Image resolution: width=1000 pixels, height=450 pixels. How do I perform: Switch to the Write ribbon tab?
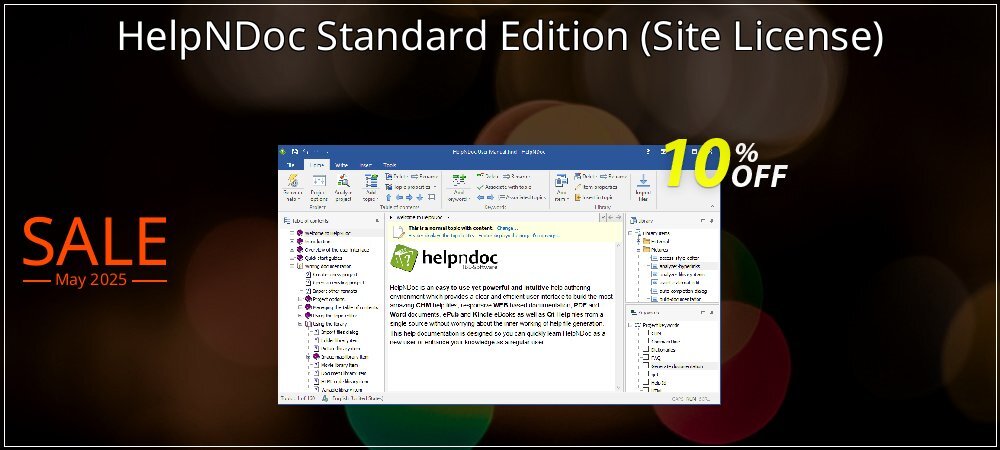(x=342, y=164)
